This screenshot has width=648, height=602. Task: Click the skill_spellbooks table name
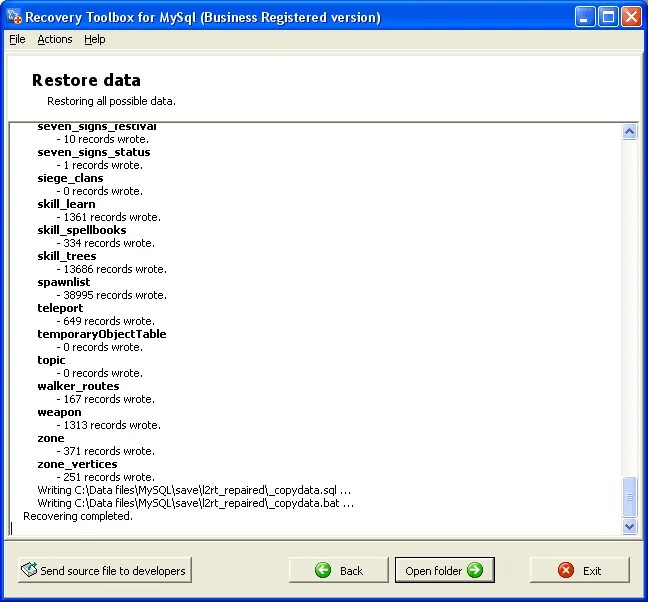click(x=82, y=230)
